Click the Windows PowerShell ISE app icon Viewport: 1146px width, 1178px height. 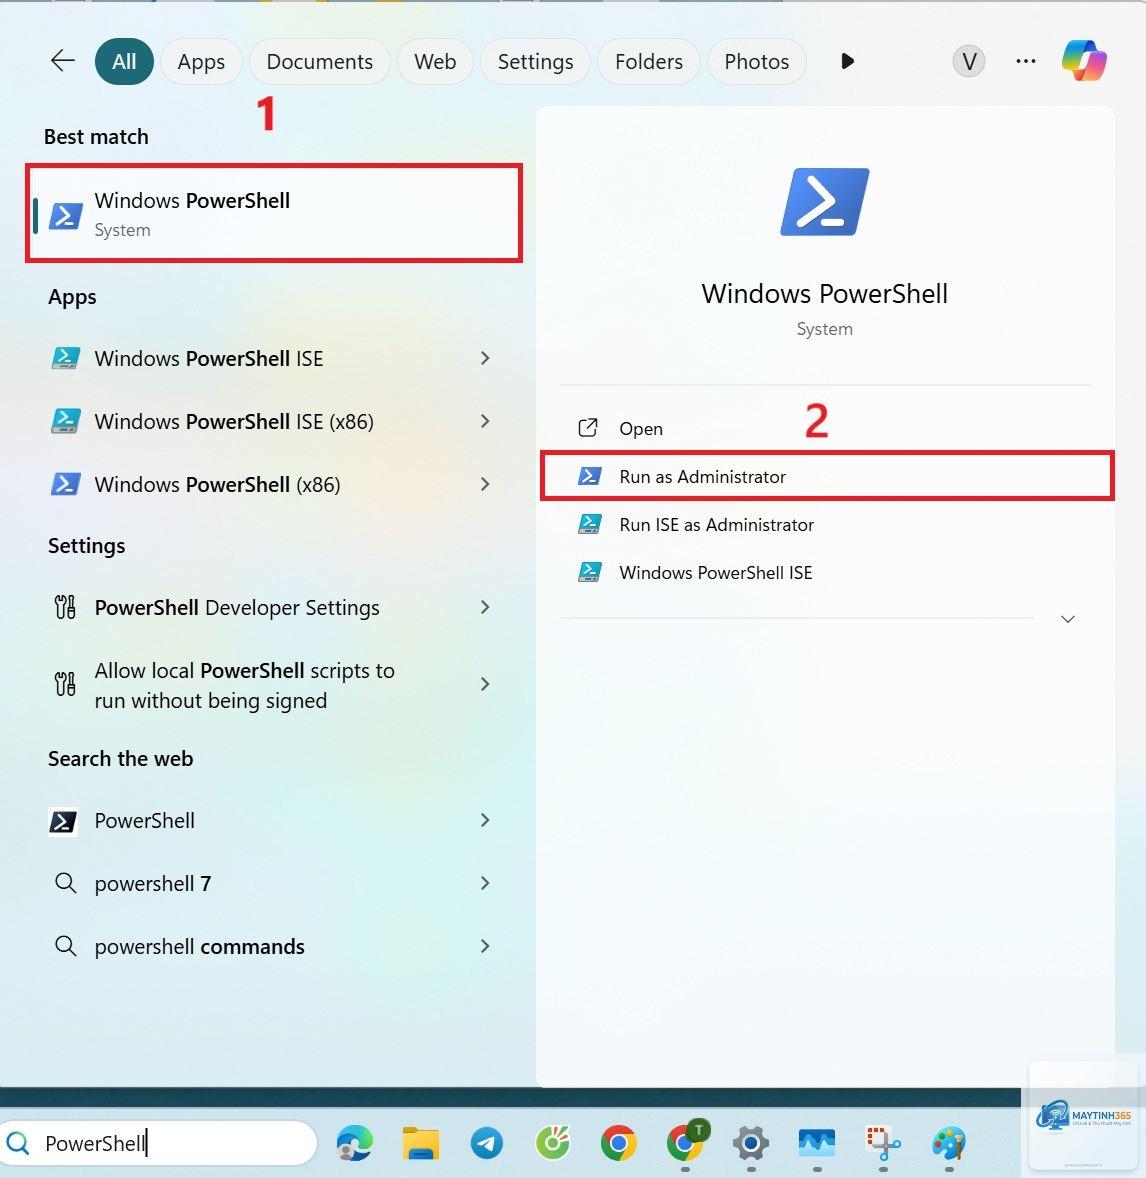coord(65,358)
